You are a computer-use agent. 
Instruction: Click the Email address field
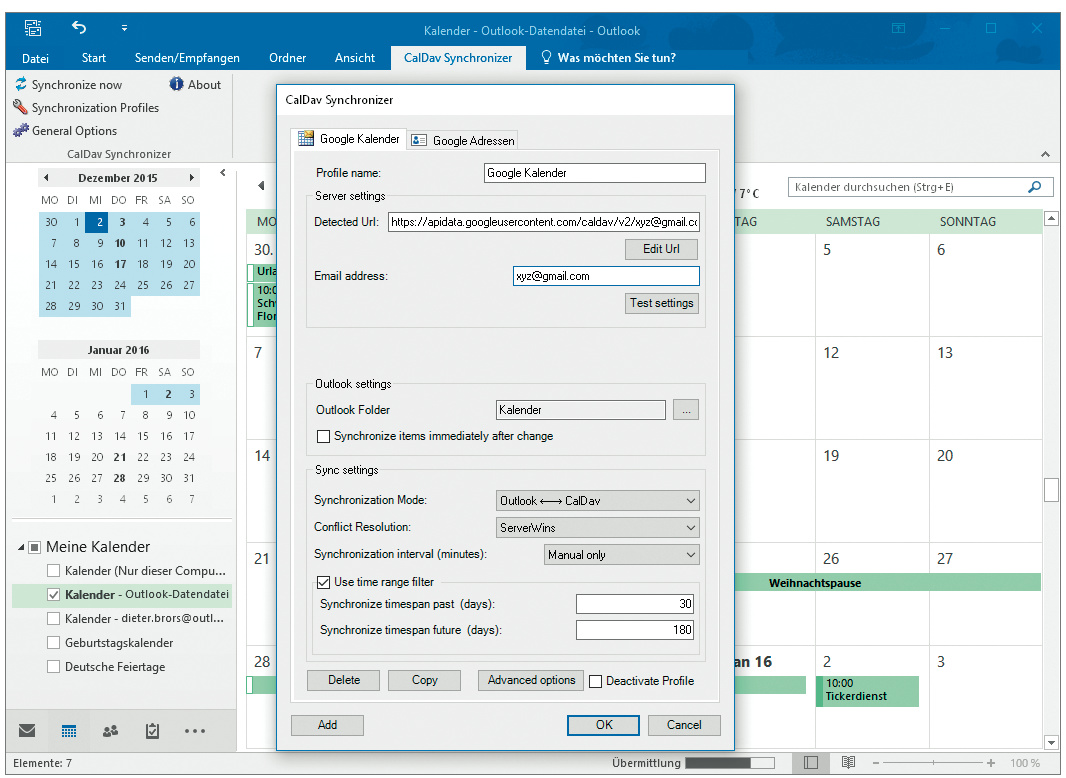pyautogui.click(x=606, y=276)
